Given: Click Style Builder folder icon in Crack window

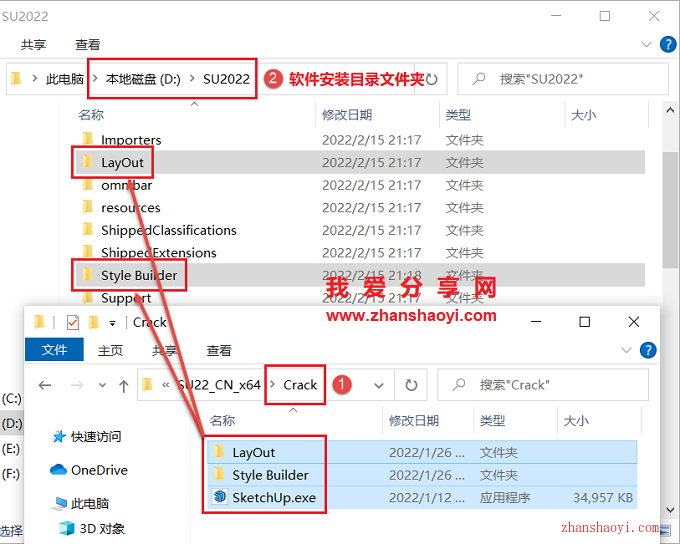Looking at the screenshot, I should pyautogui.click(x=219, y=474).
